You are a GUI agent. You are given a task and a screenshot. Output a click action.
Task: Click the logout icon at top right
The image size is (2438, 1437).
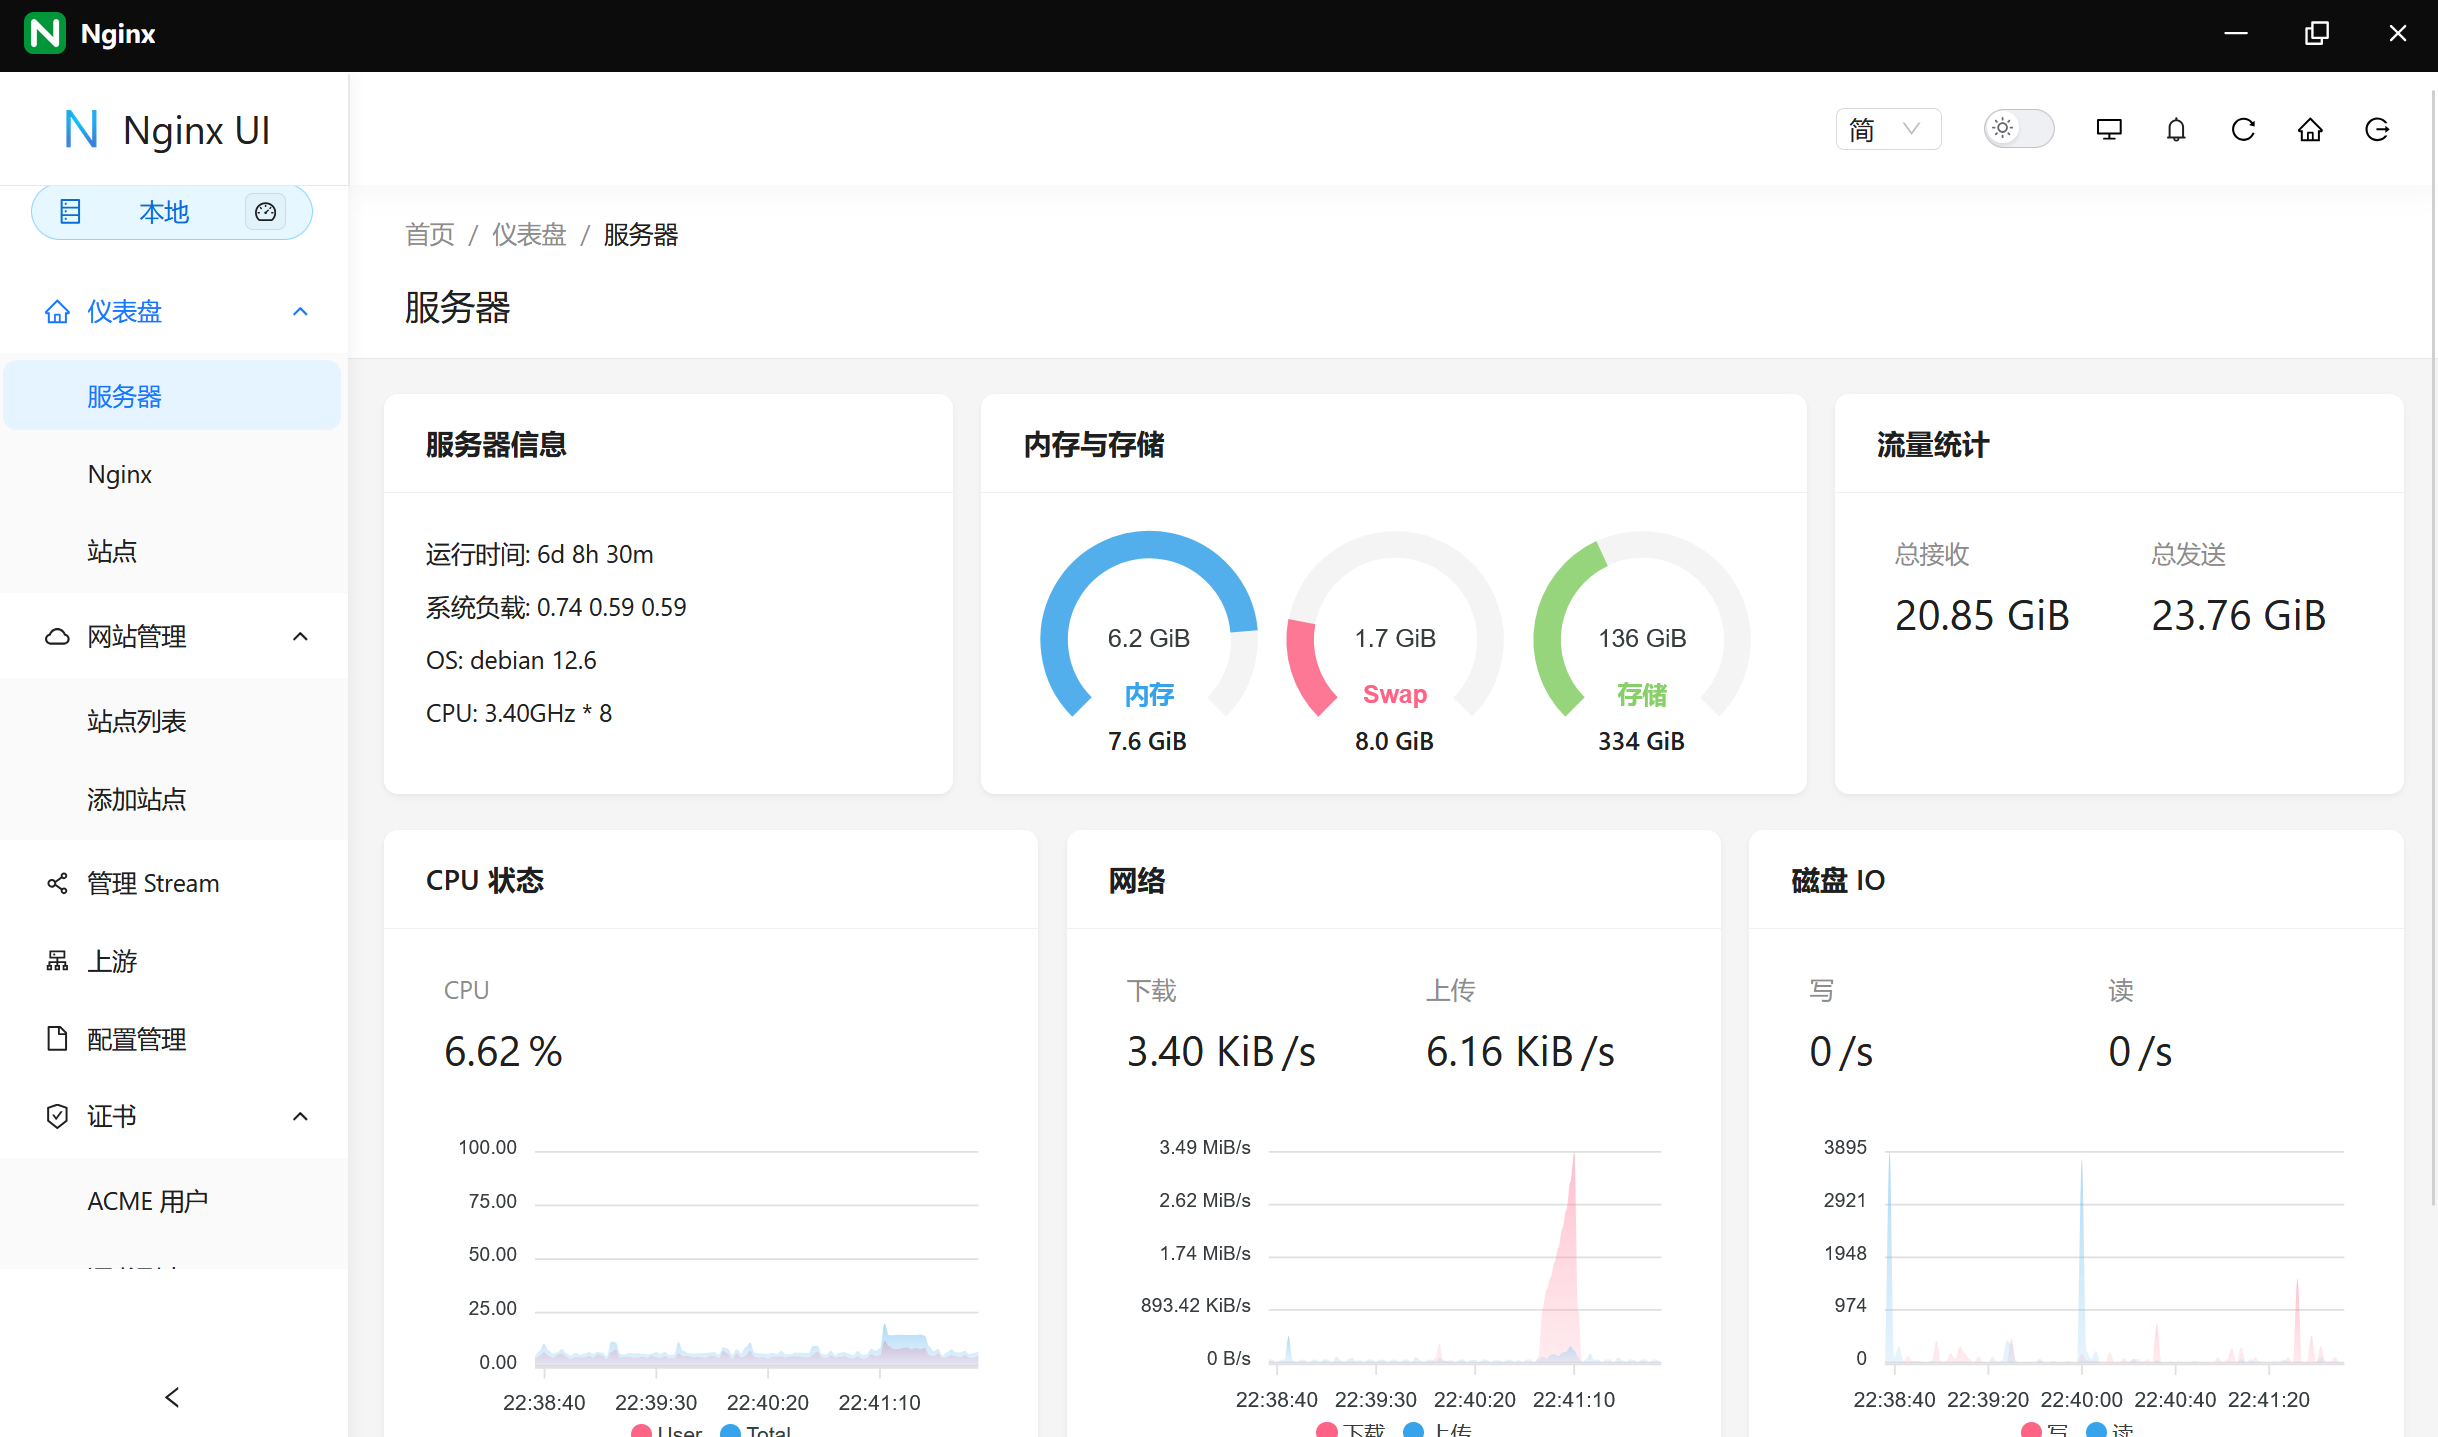2378,129
